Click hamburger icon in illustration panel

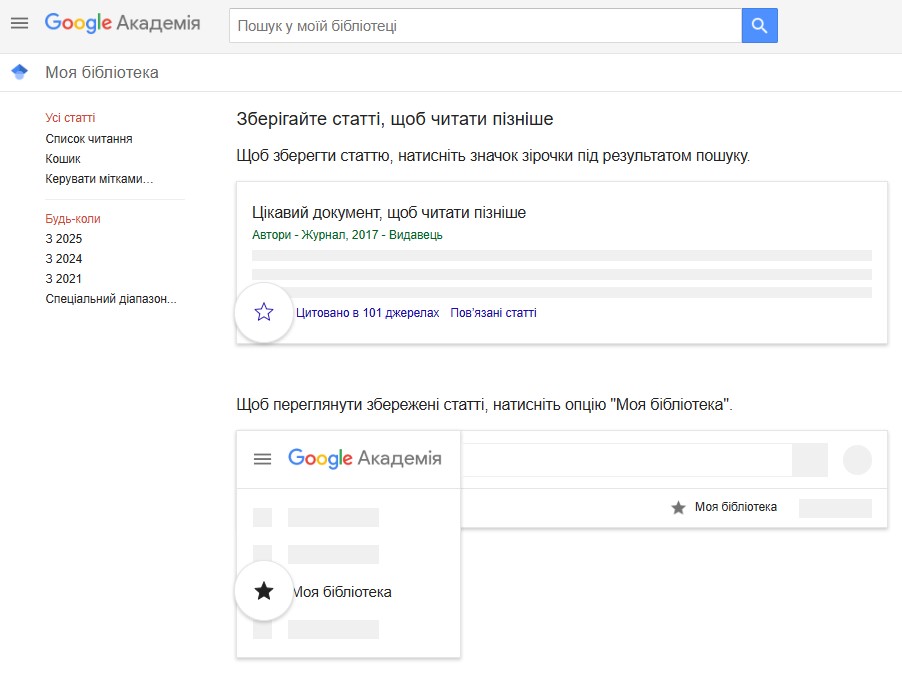(262, 459)
